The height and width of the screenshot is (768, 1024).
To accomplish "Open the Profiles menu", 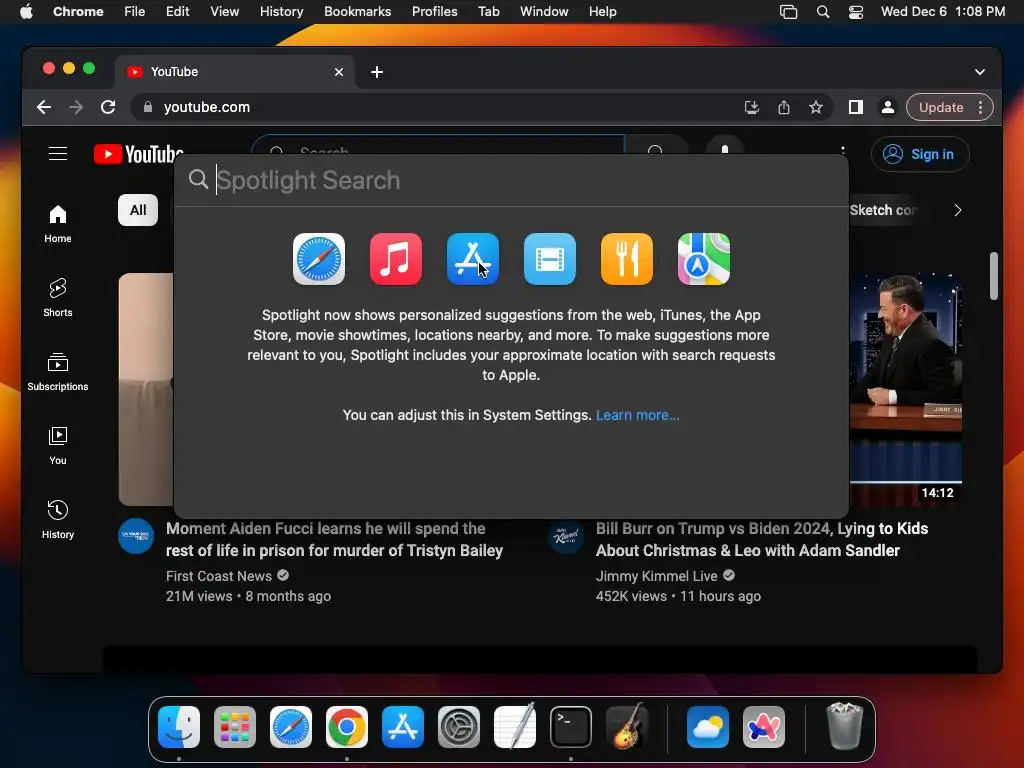I will click(434, 12).
